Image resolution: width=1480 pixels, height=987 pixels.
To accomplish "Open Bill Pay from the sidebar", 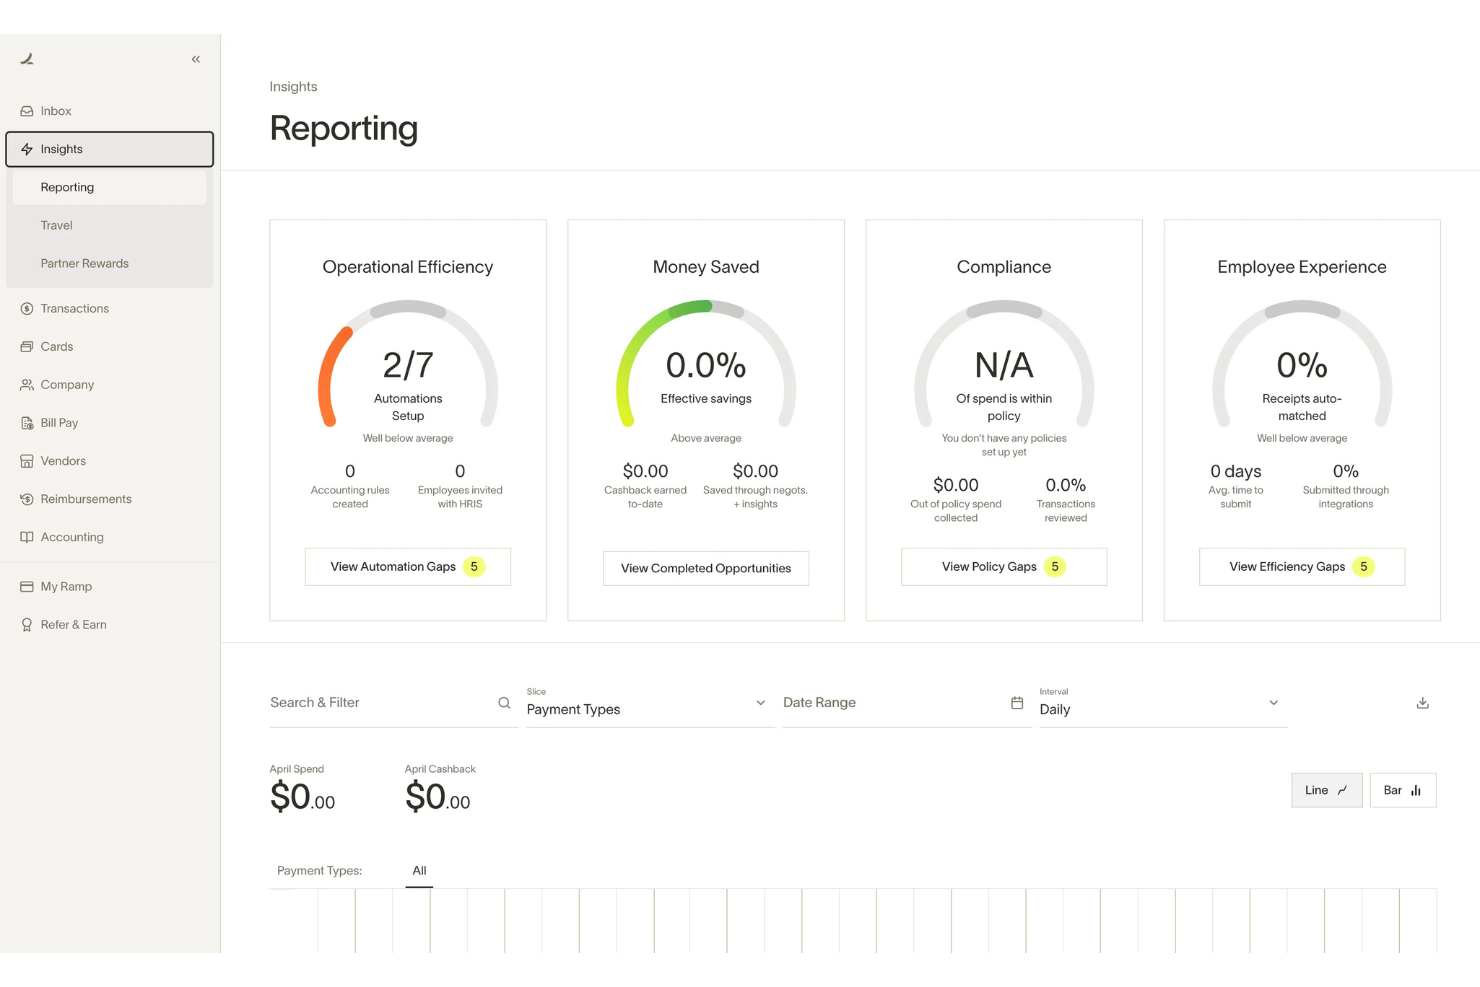I will tap(60, 423).
